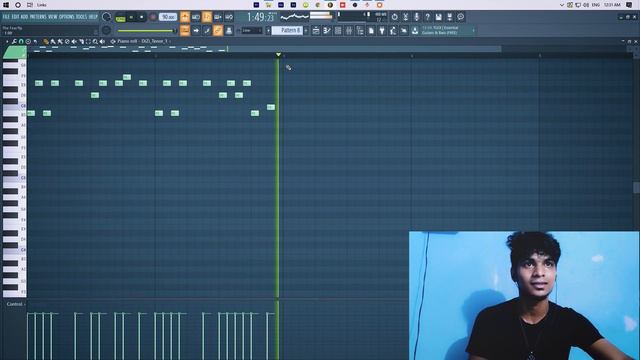The image size is (640, 360).
Task: Toggle the note draw brush icon
Action: pos(207,31)
